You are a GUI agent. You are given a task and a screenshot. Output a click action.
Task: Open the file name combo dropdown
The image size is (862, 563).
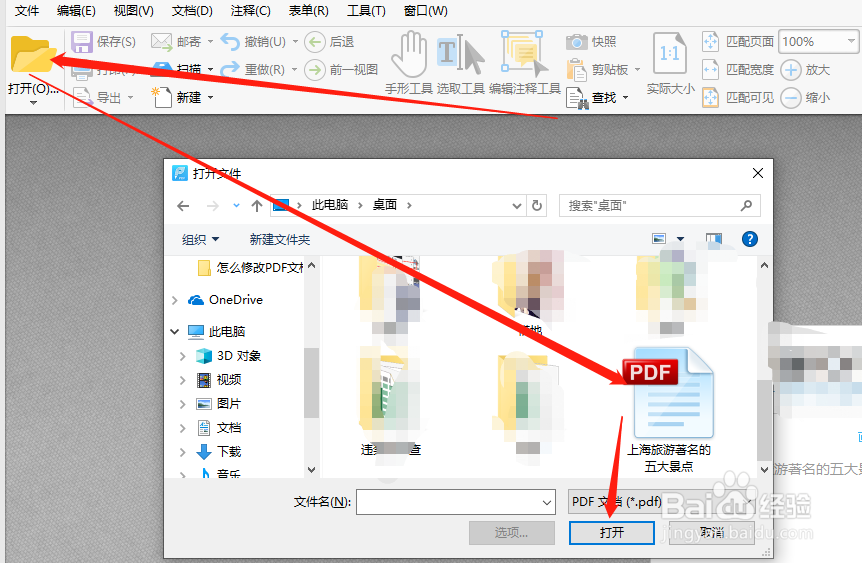point(546,503)
